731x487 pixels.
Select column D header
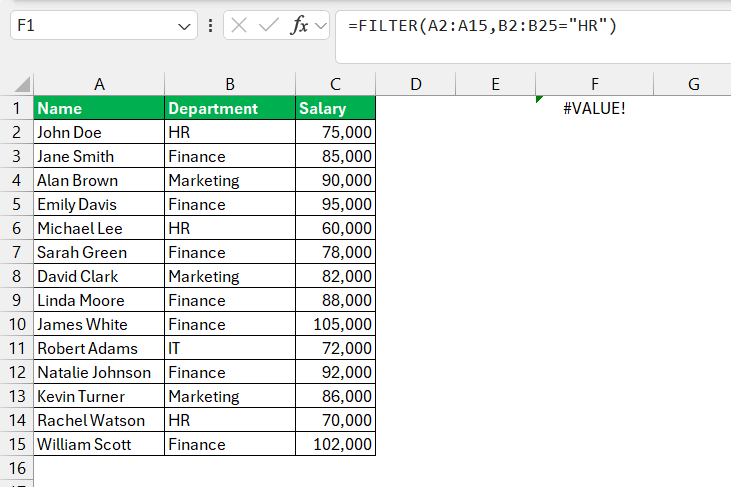click(415, 84)
